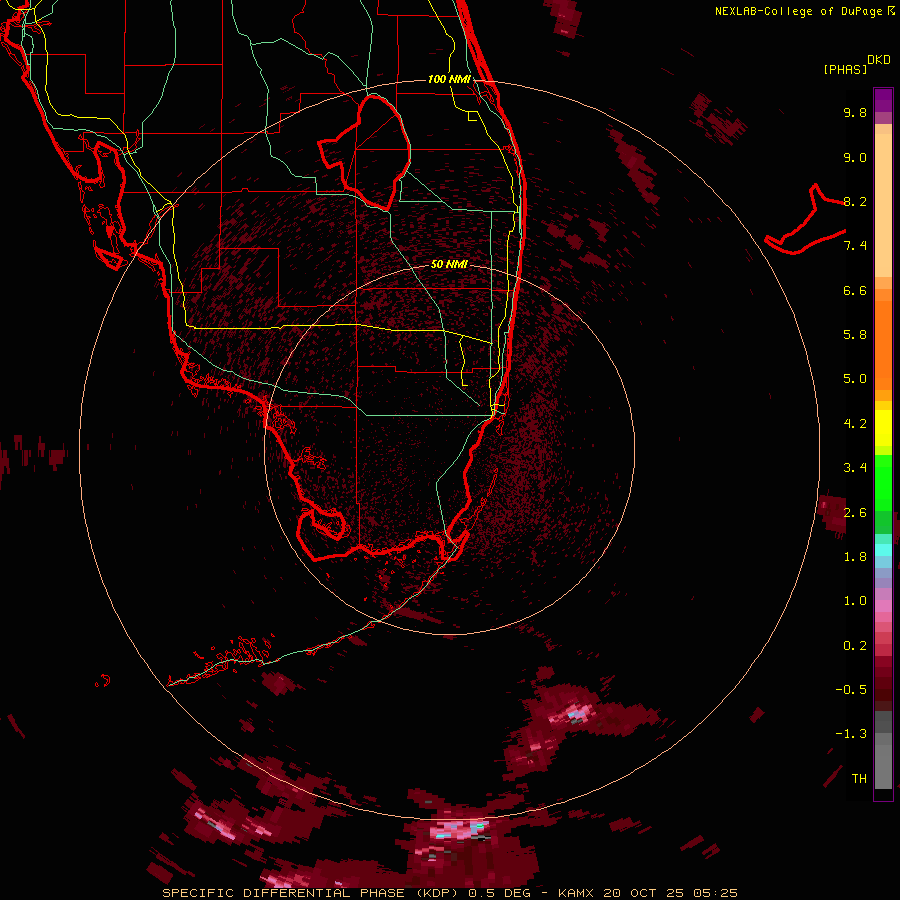Click the gray band at bottom of color bar

click(883, 761)
